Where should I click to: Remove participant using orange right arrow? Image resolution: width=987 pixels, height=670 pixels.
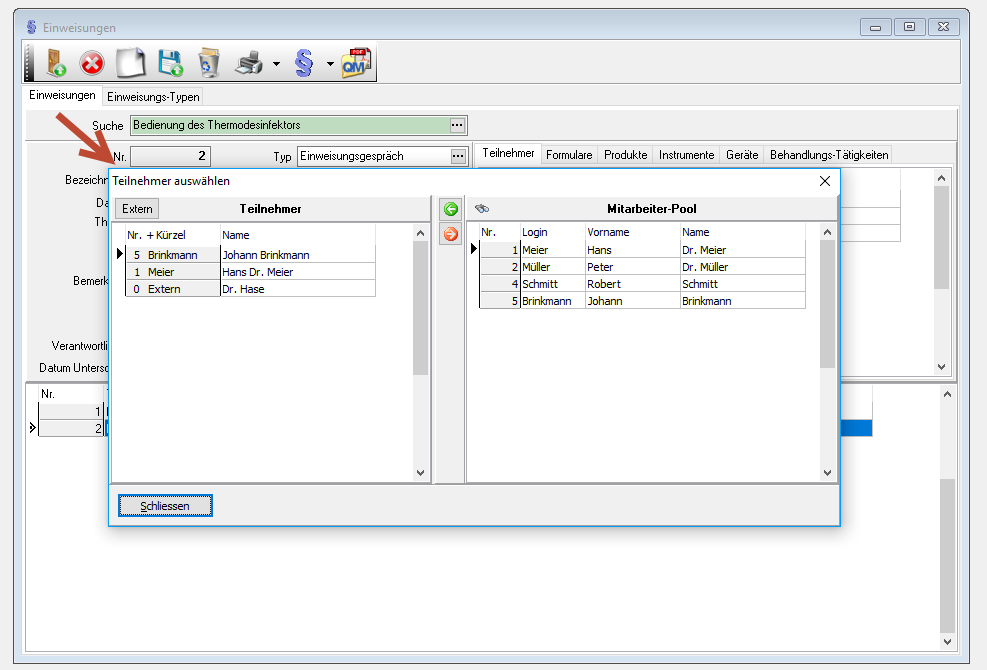(450, 234)
